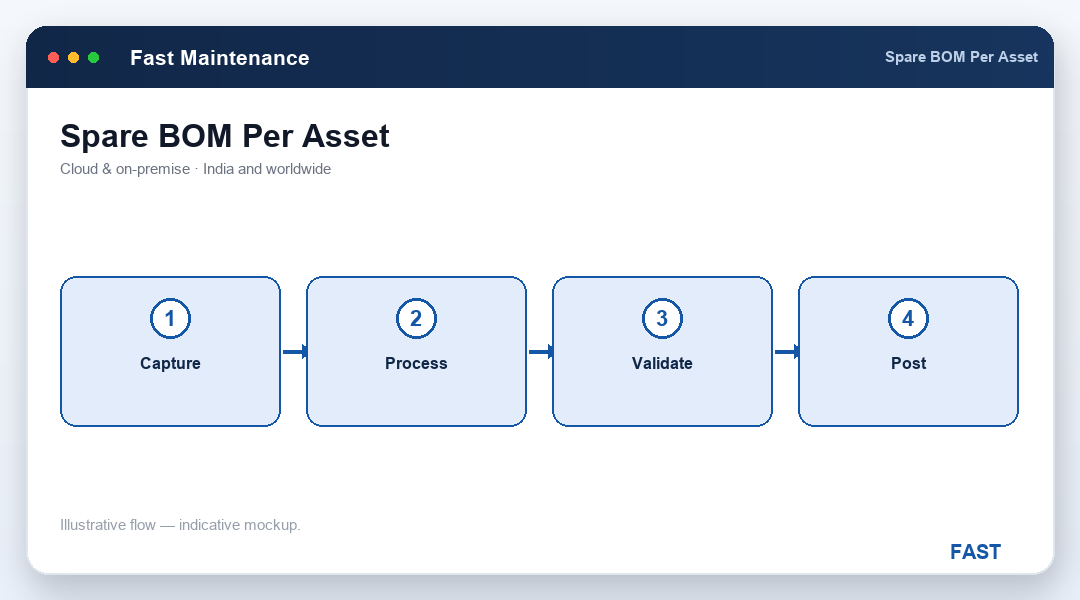Screen dimensions: 1080x600
Task: Open the Post step card
Action: (908, 351)
